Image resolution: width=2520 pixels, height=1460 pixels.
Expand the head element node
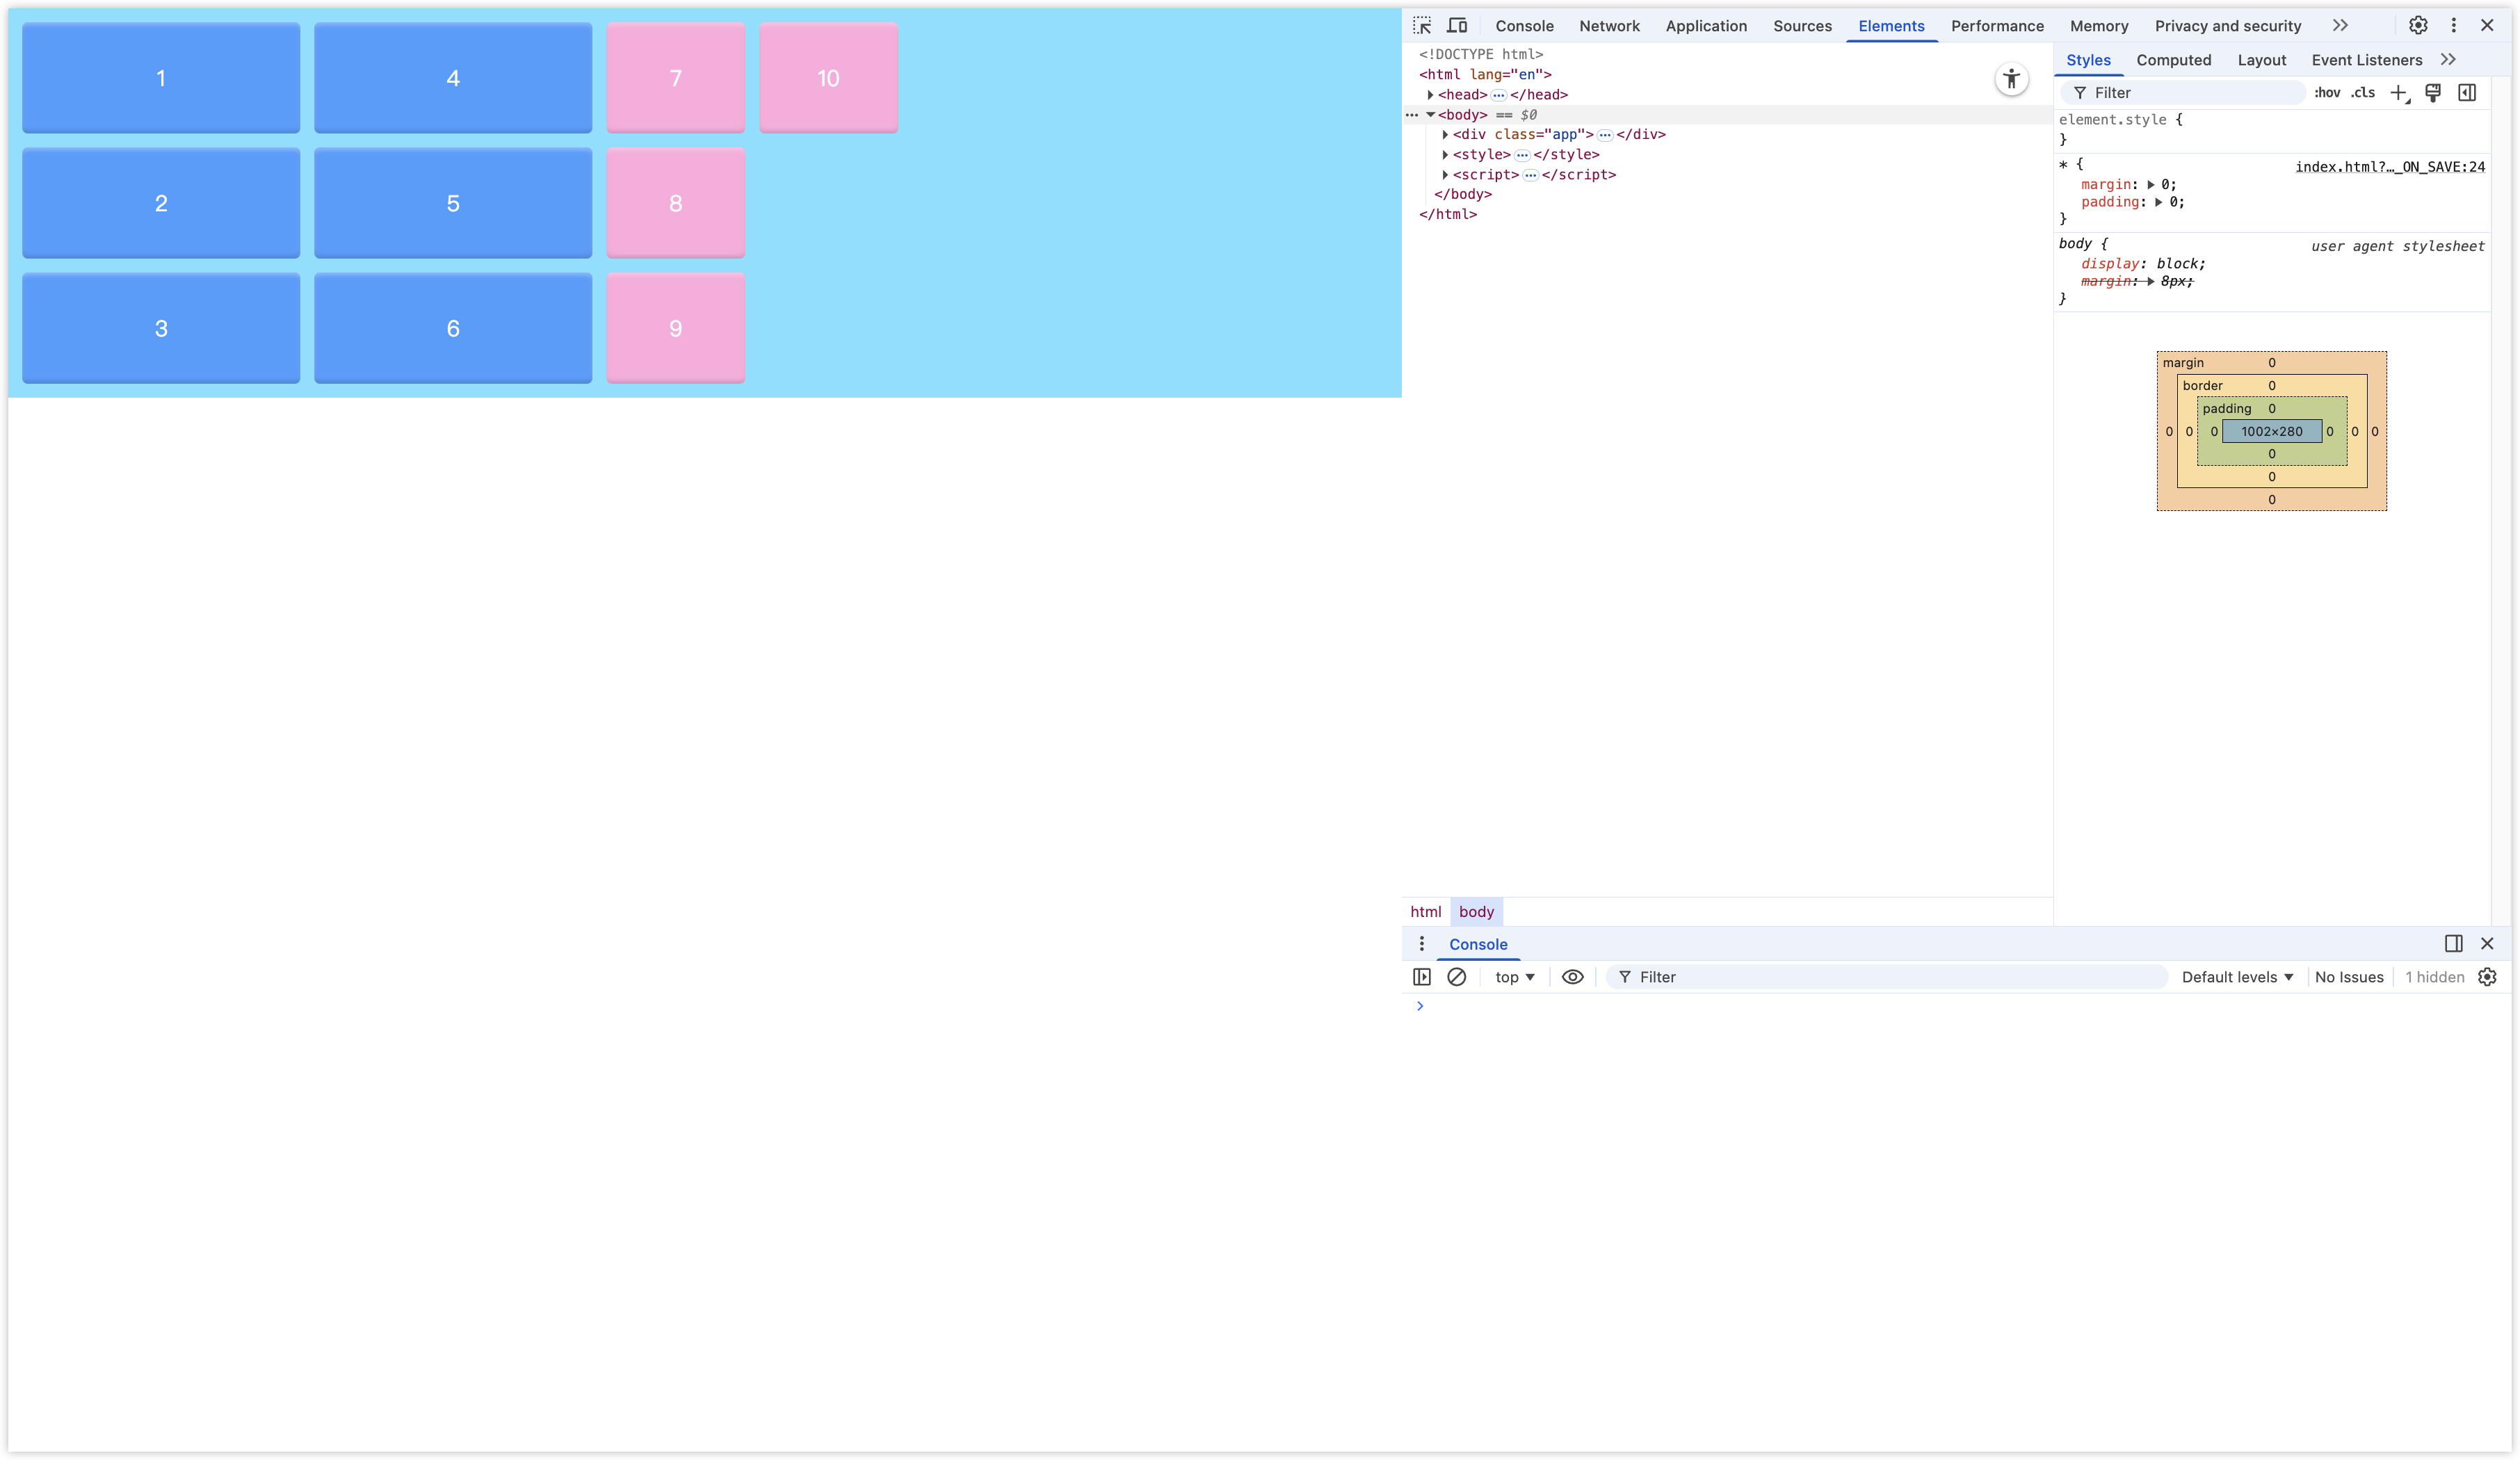(1430, 95)
